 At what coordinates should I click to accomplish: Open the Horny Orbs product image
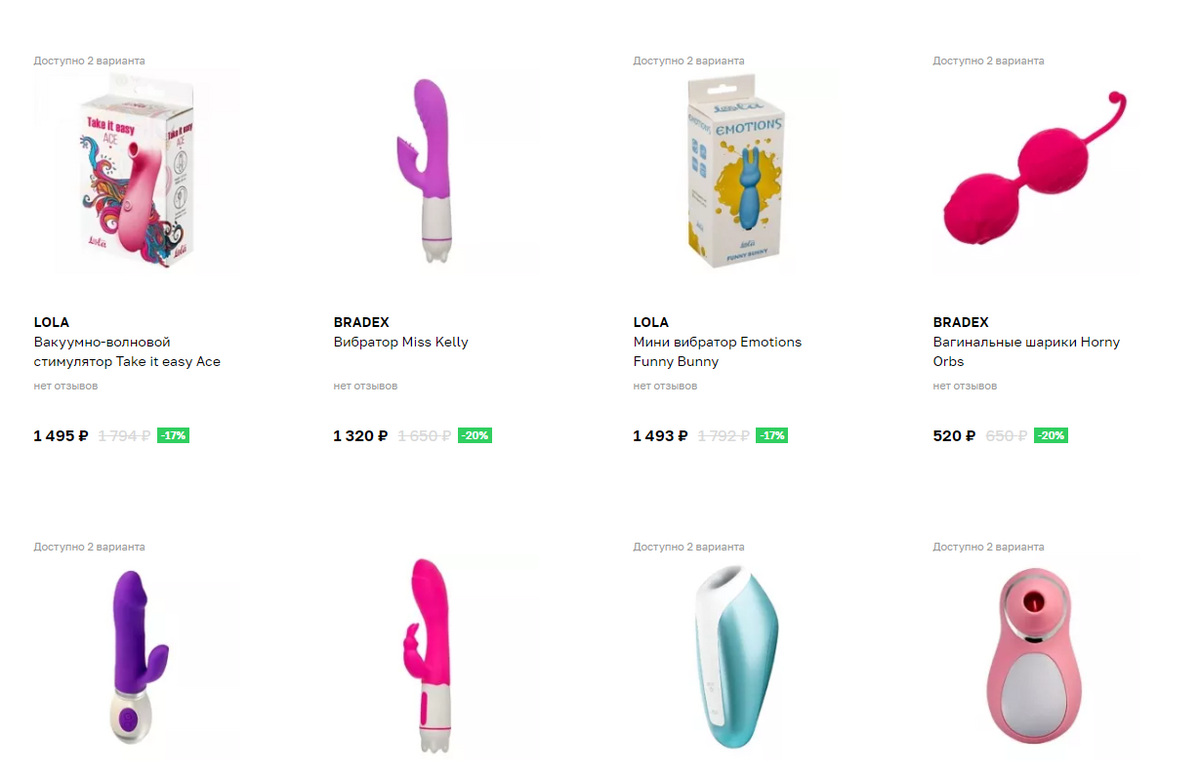1037,170
